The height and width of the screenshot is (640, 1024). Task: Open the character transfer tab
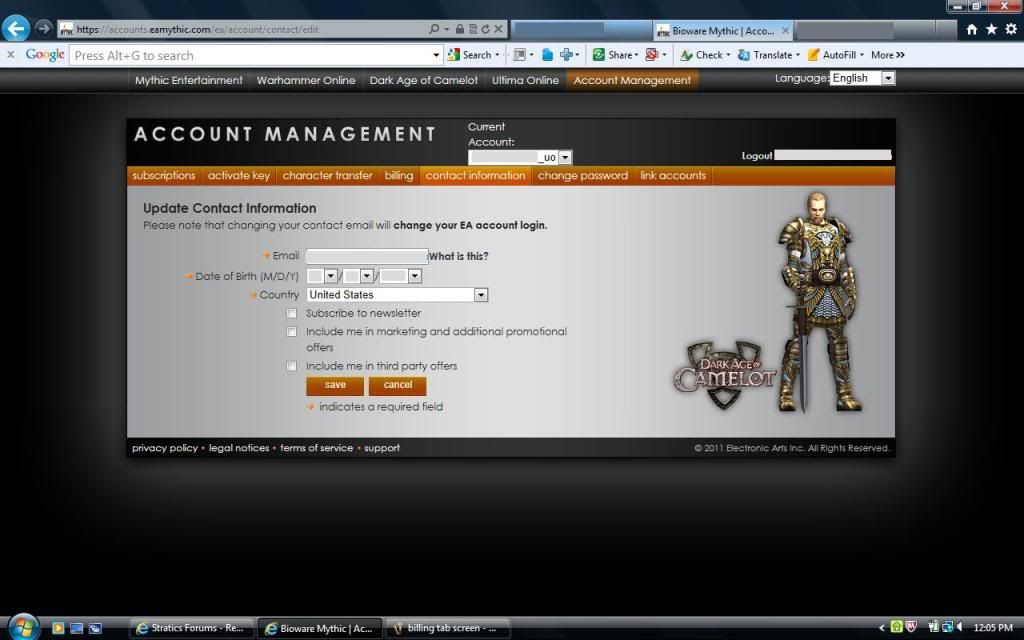(327, 176)
